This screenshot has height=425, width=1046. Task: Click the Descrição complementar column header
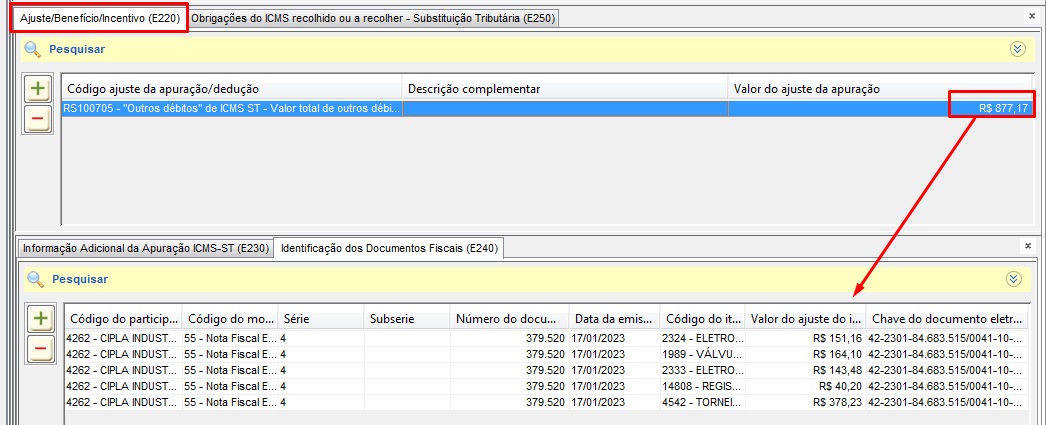(565, 89)
